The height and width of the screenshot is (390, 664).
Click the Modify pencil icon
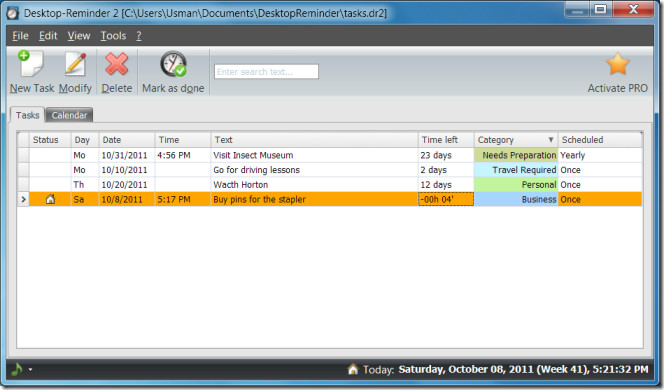click(75, 64)
